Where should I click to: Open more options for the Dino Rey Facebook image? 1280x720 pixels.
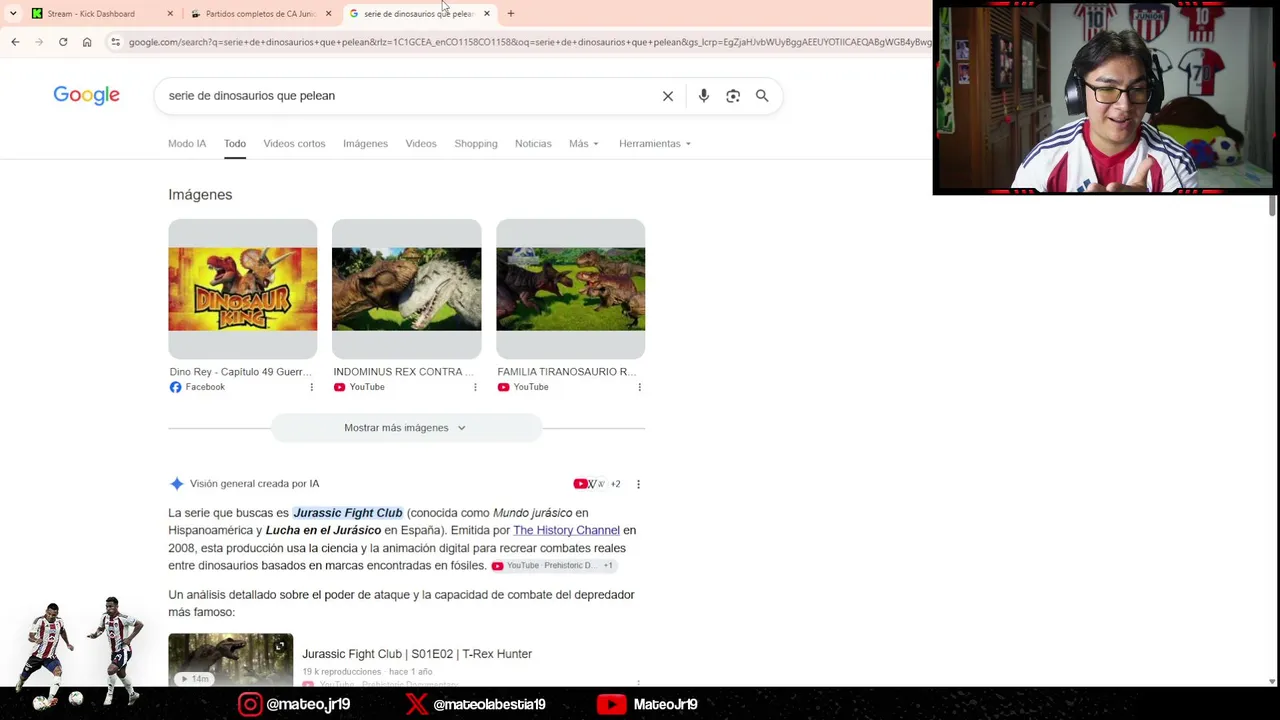coord(311,387)
